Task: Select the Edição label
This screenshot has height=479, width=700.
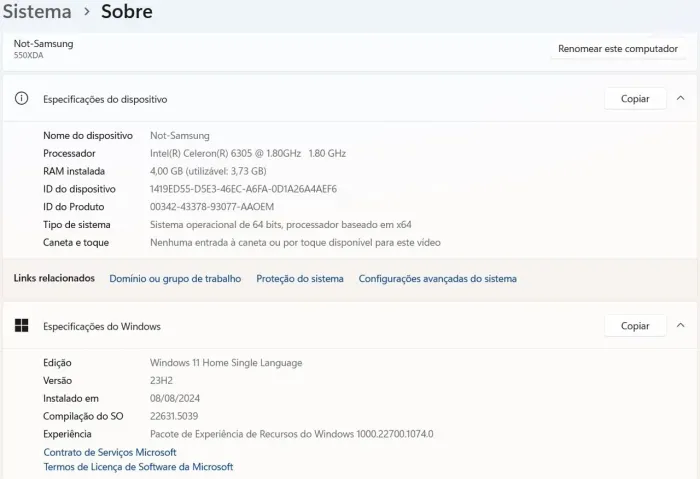Action: pyautogui.click(x=57, y=362)
